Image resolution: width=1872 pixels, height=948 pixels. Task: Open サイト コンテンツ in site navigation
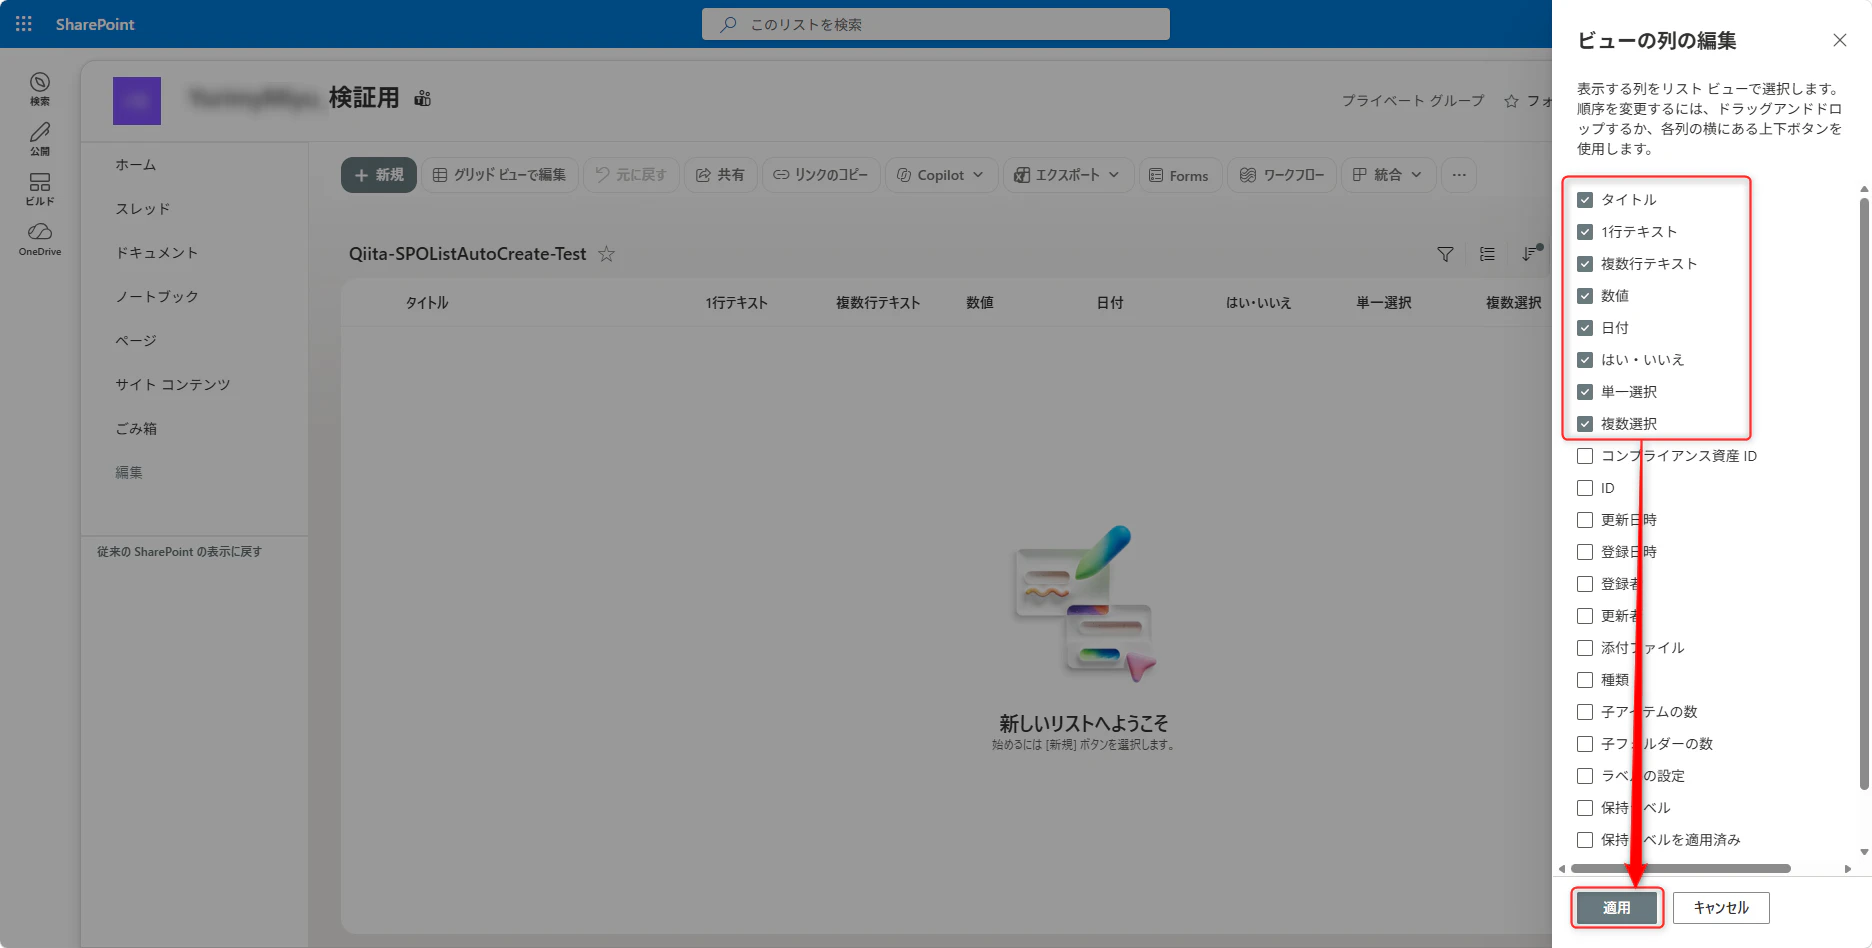click(x=173, y=385)
